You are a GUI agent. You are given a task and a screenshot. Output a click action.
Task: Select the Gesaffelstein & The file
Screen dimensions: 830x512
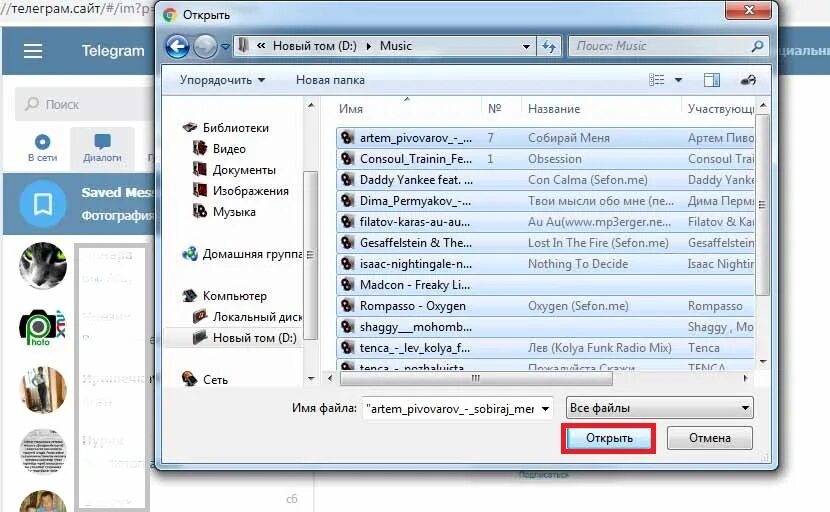coord(545,243)
